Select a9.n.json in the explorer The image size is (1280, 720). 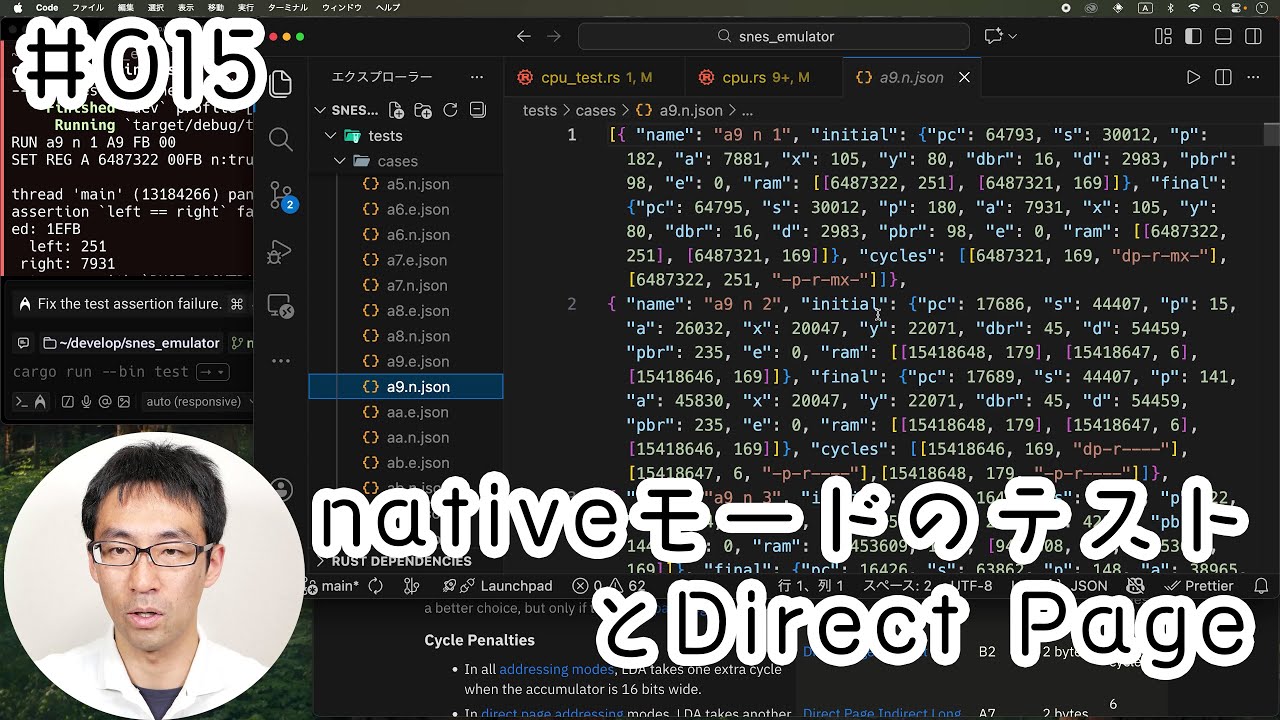point(407,387)
